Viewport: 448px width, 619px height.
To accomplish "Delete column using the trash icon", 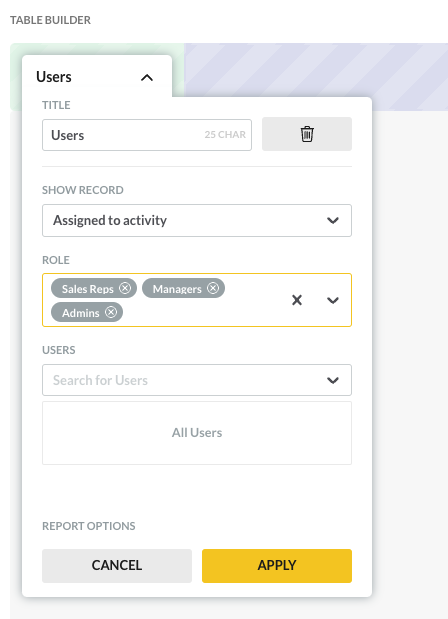I will click(307, 134).
